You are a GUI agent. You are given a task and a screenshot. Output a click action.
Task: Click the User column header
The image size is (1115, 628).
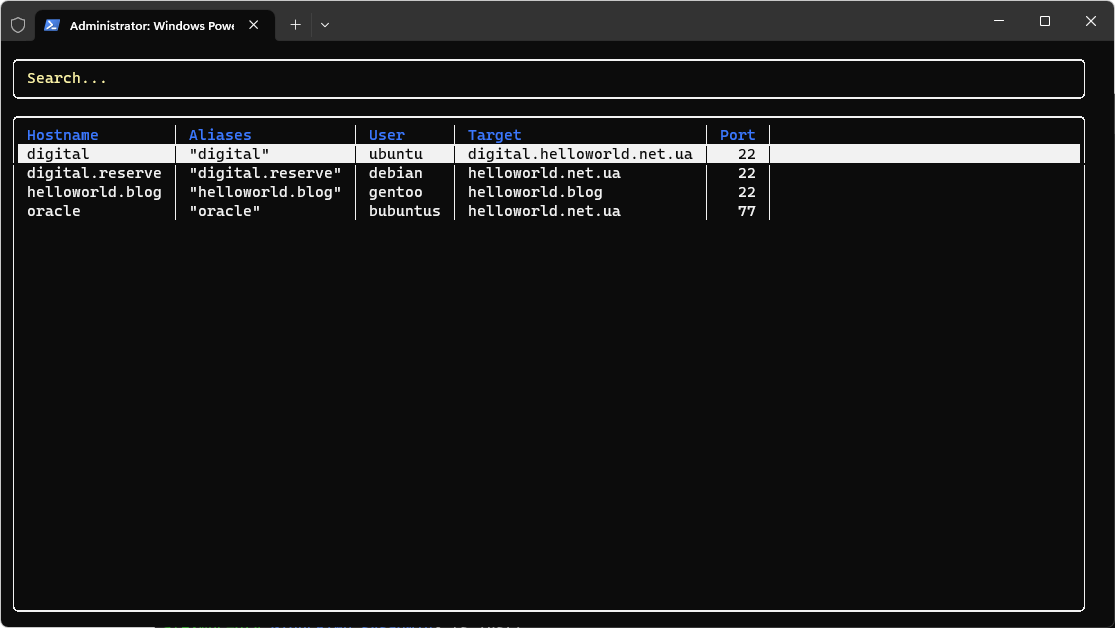point(387,135)
